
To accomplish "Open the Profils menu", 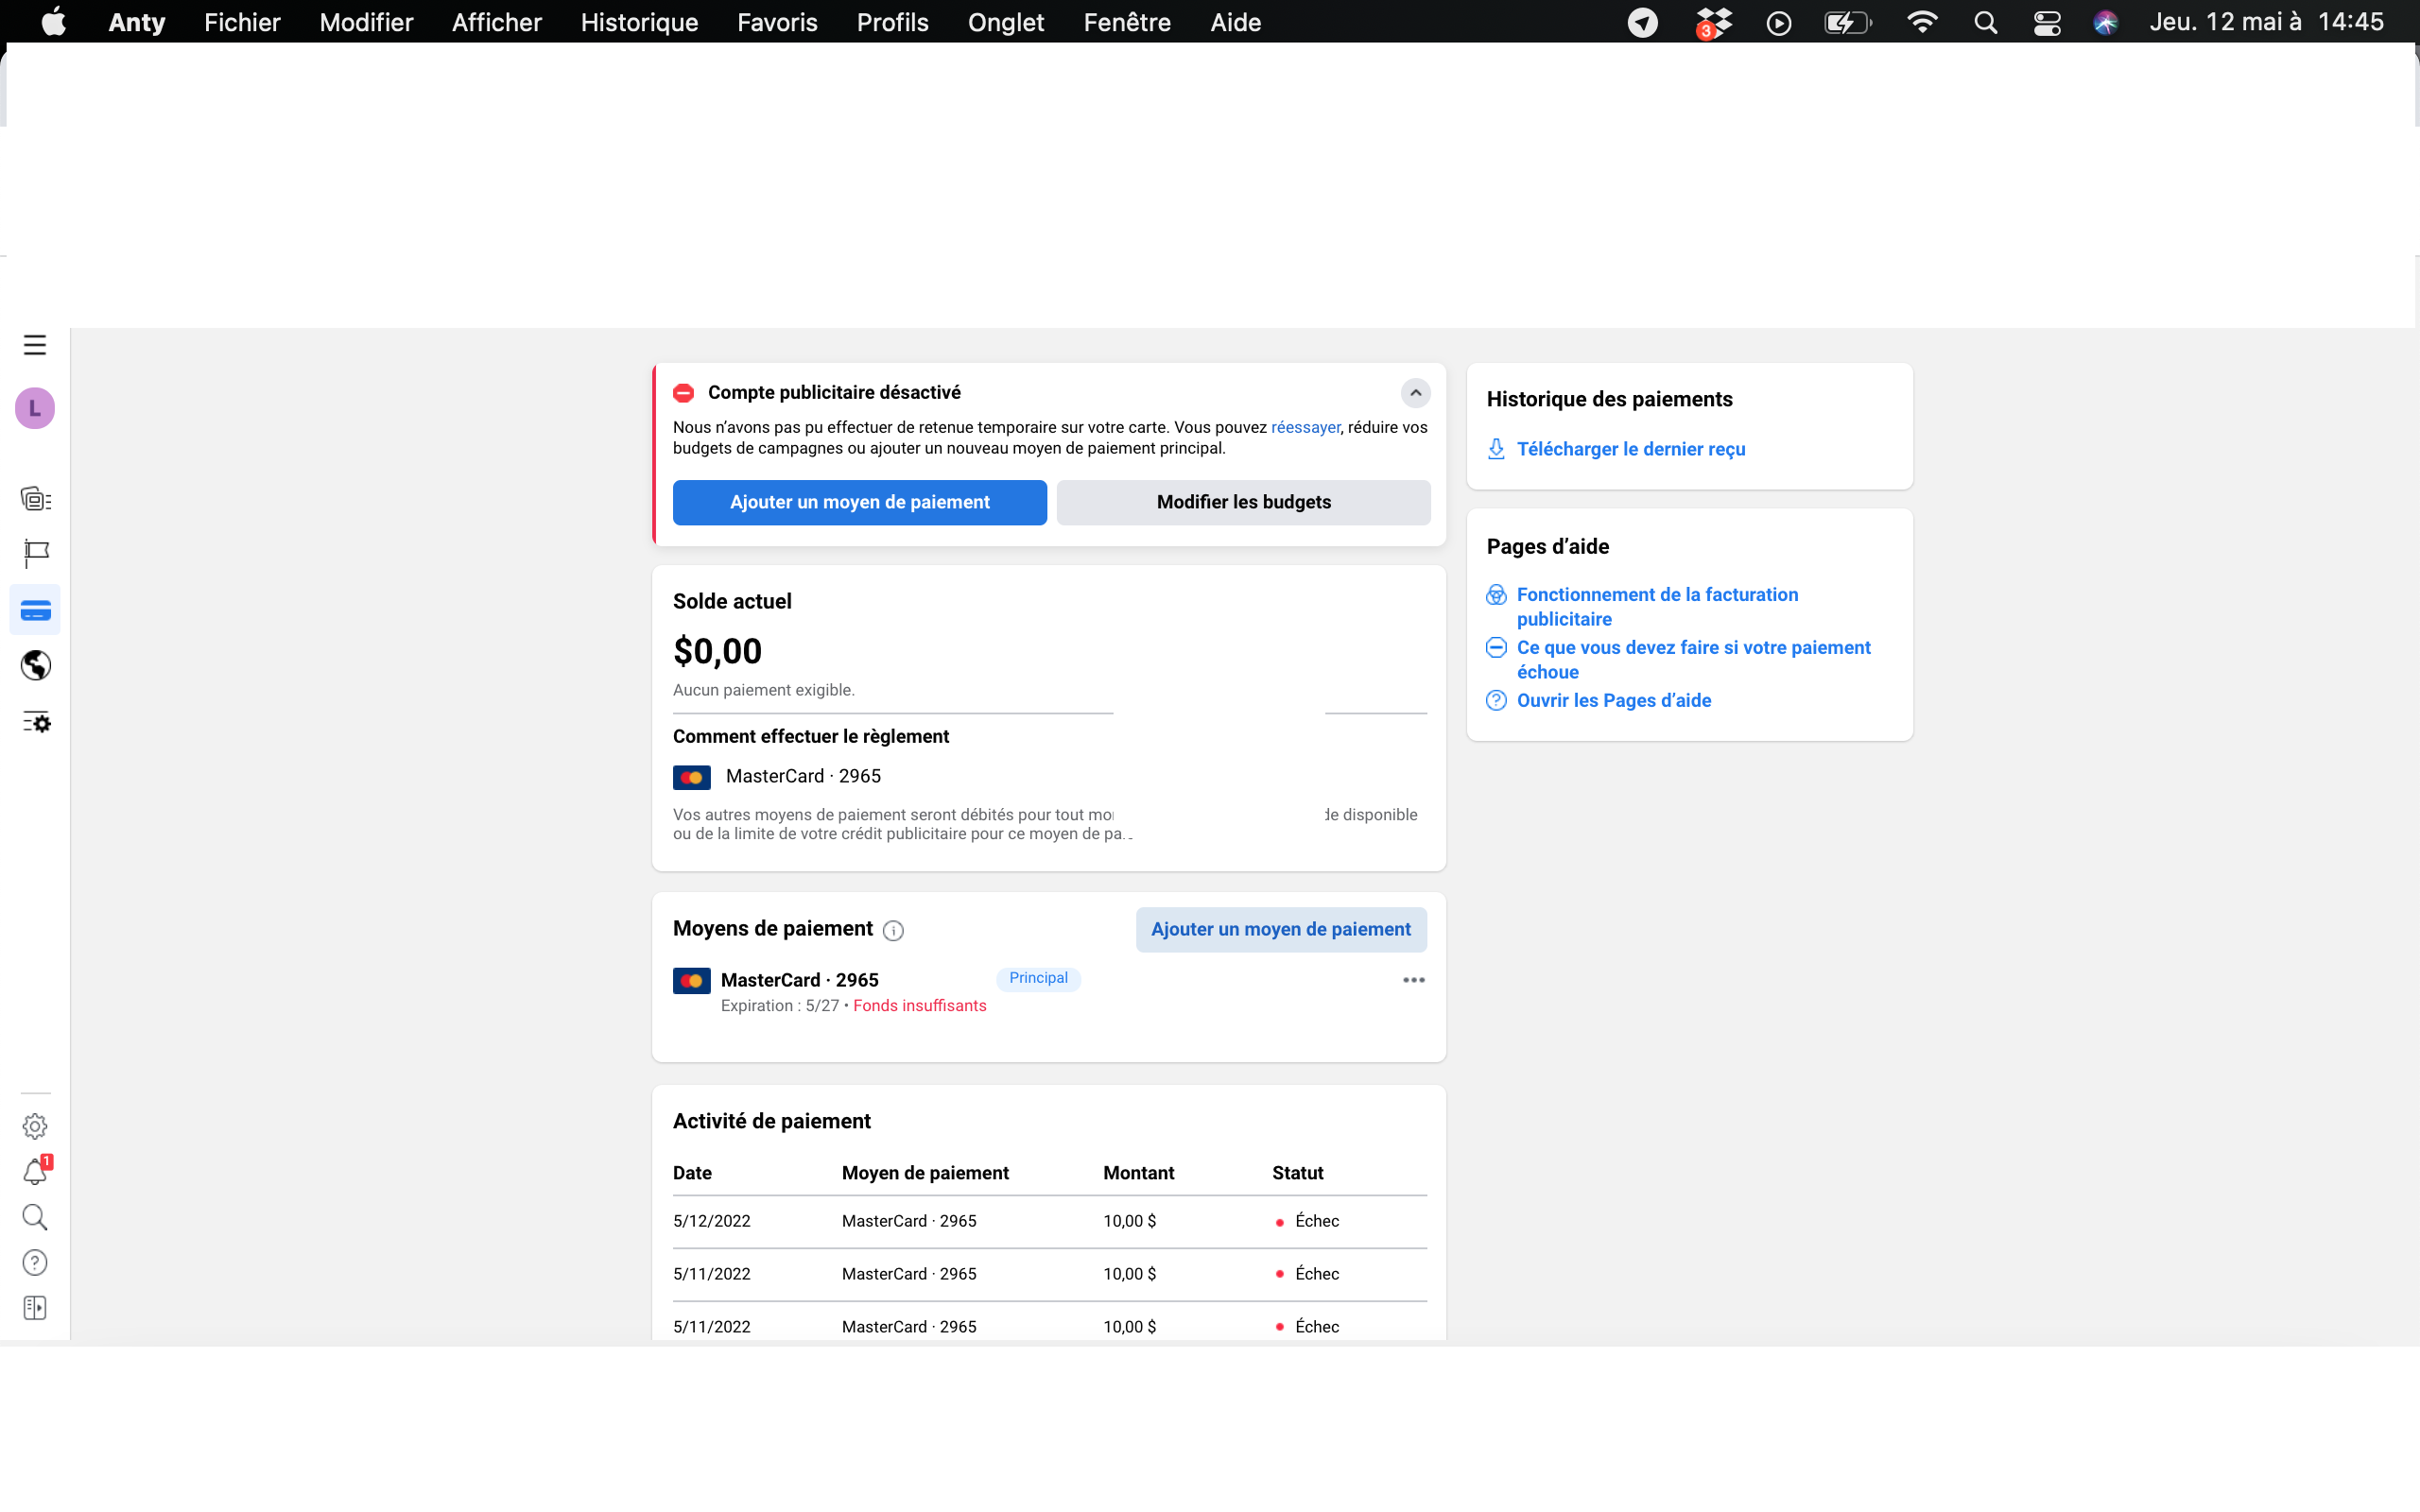I will tap(893, 22).
